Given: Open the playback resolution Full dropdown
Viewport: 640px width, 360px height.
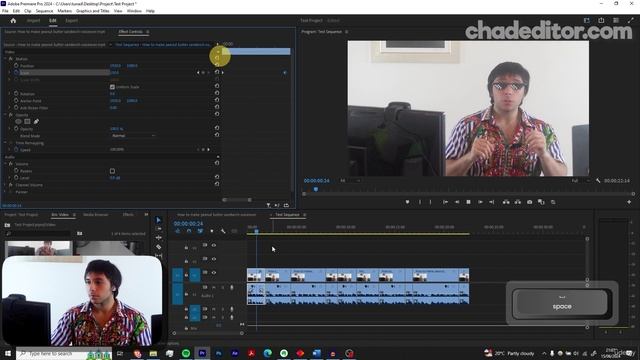Looking at the screenshot, I should tap(580, 180).
